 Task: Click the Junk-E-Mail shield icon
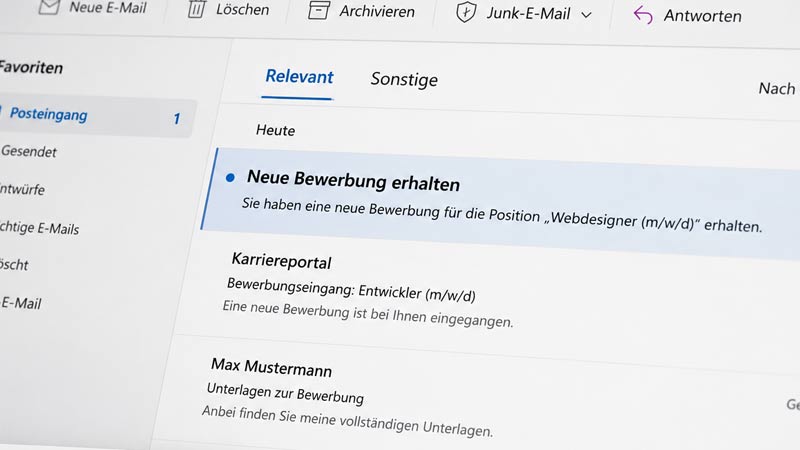coord(466,12)
